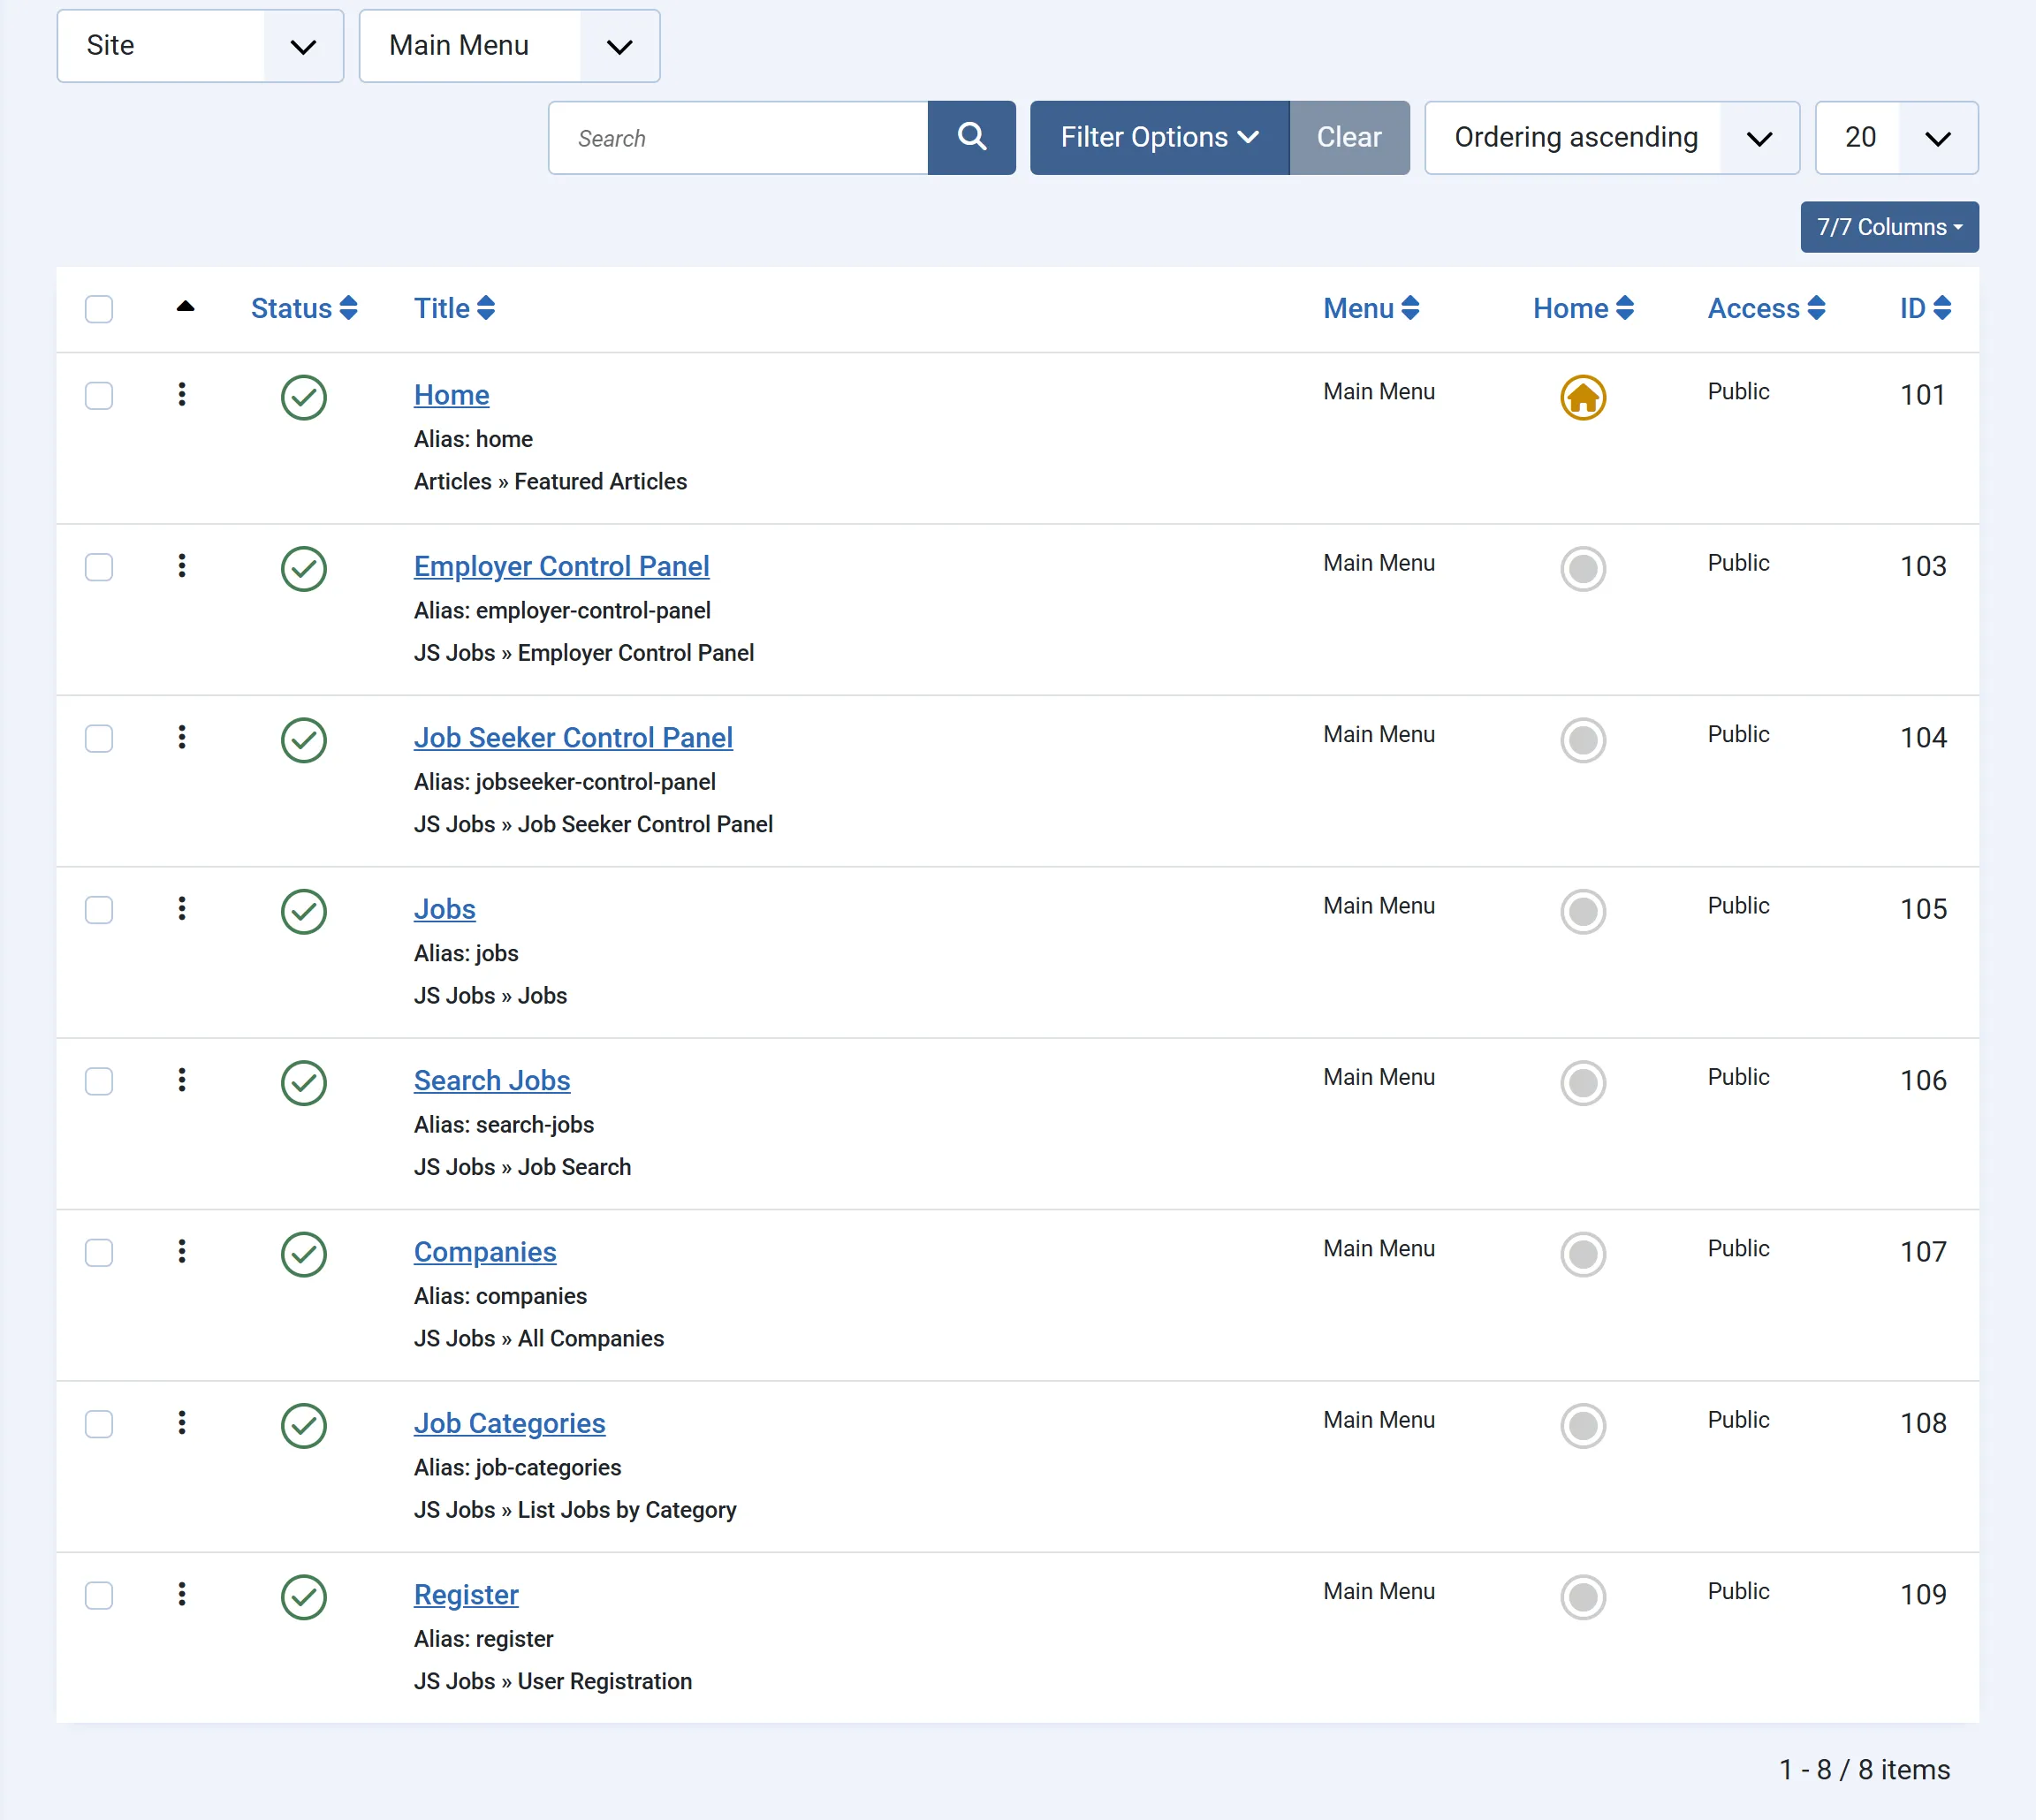2036x1820 pixels.
Task: Sort table by Status column
Action: tap(304, 308)
